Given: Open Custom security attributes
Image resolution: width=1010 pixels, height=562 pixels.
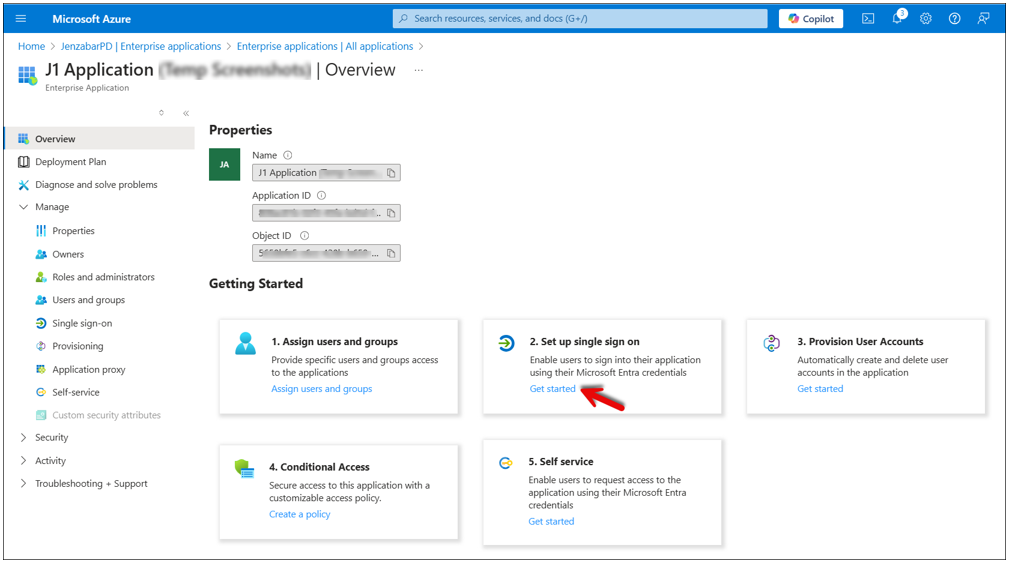Looking at the screenshot, I should [99, 415].
